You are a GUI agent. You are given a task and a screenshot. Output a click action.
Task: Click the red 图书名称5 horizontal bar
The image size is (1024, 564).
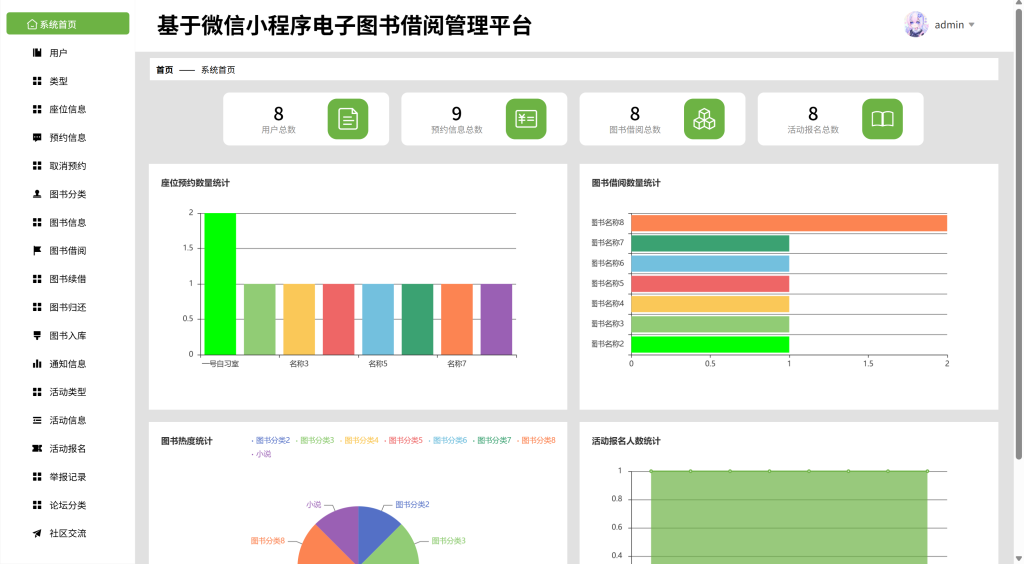[x=710, y=284]
